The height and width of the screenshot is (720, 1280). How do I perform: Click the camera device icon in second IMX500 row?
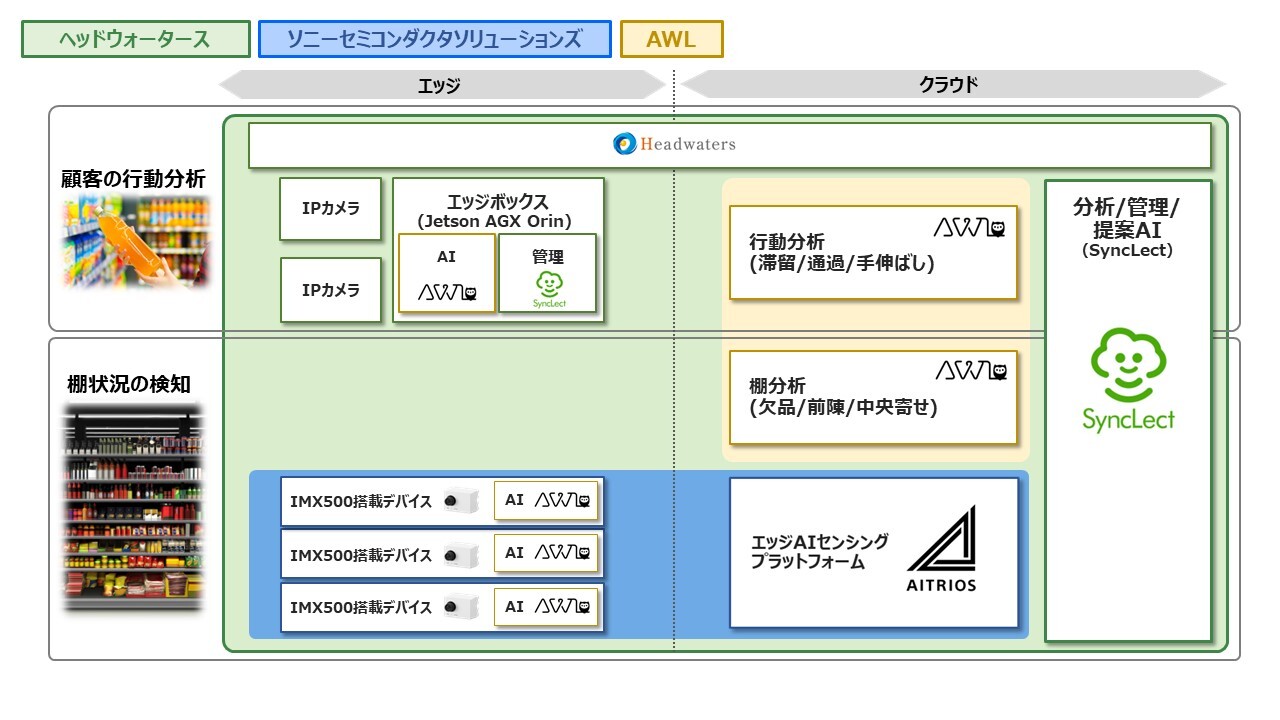(x=460, y=553)
